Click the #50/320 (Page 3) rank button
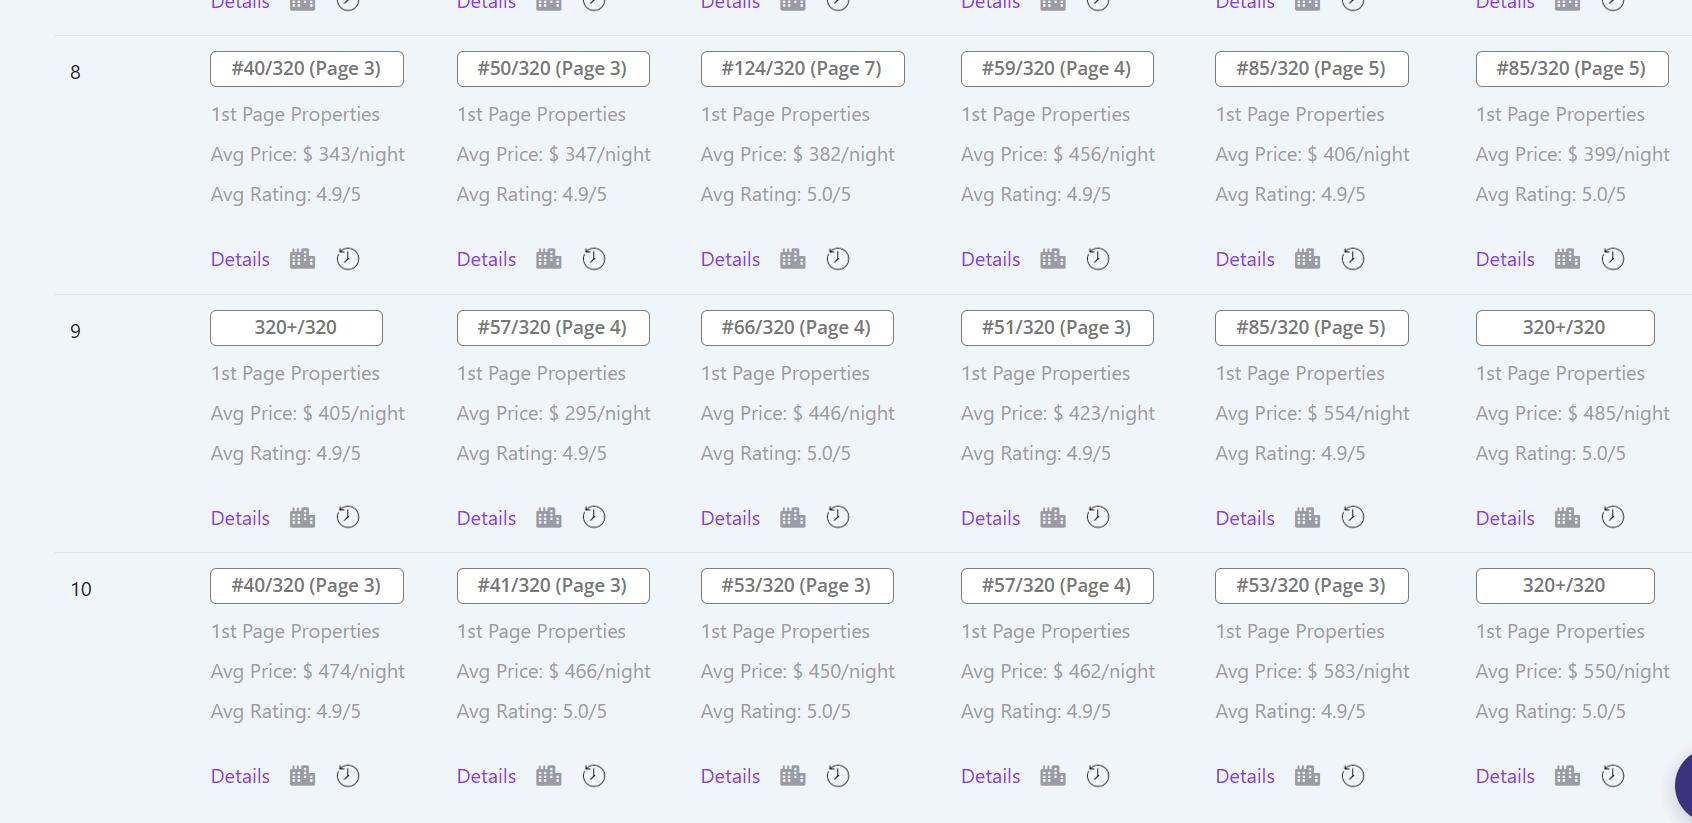The height and width of the screenshot is (823, 1692). click(x=553, y=69)
